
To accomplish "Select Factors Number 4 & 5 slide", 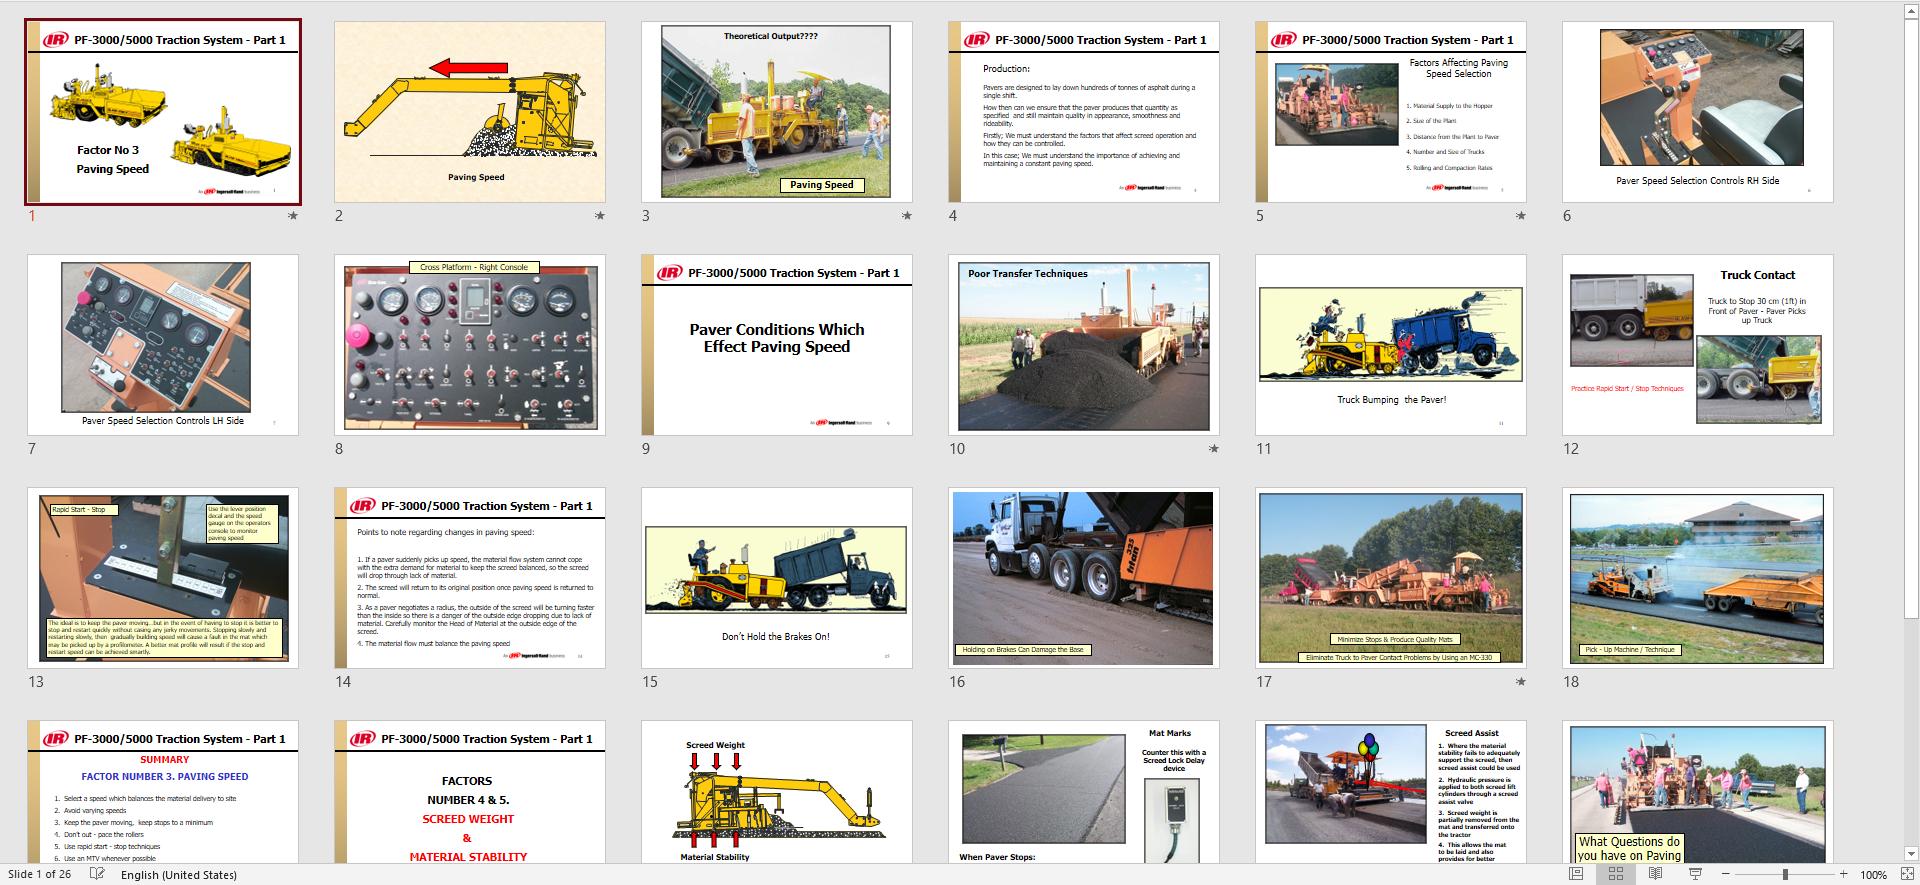I will [x=470, y=792].
